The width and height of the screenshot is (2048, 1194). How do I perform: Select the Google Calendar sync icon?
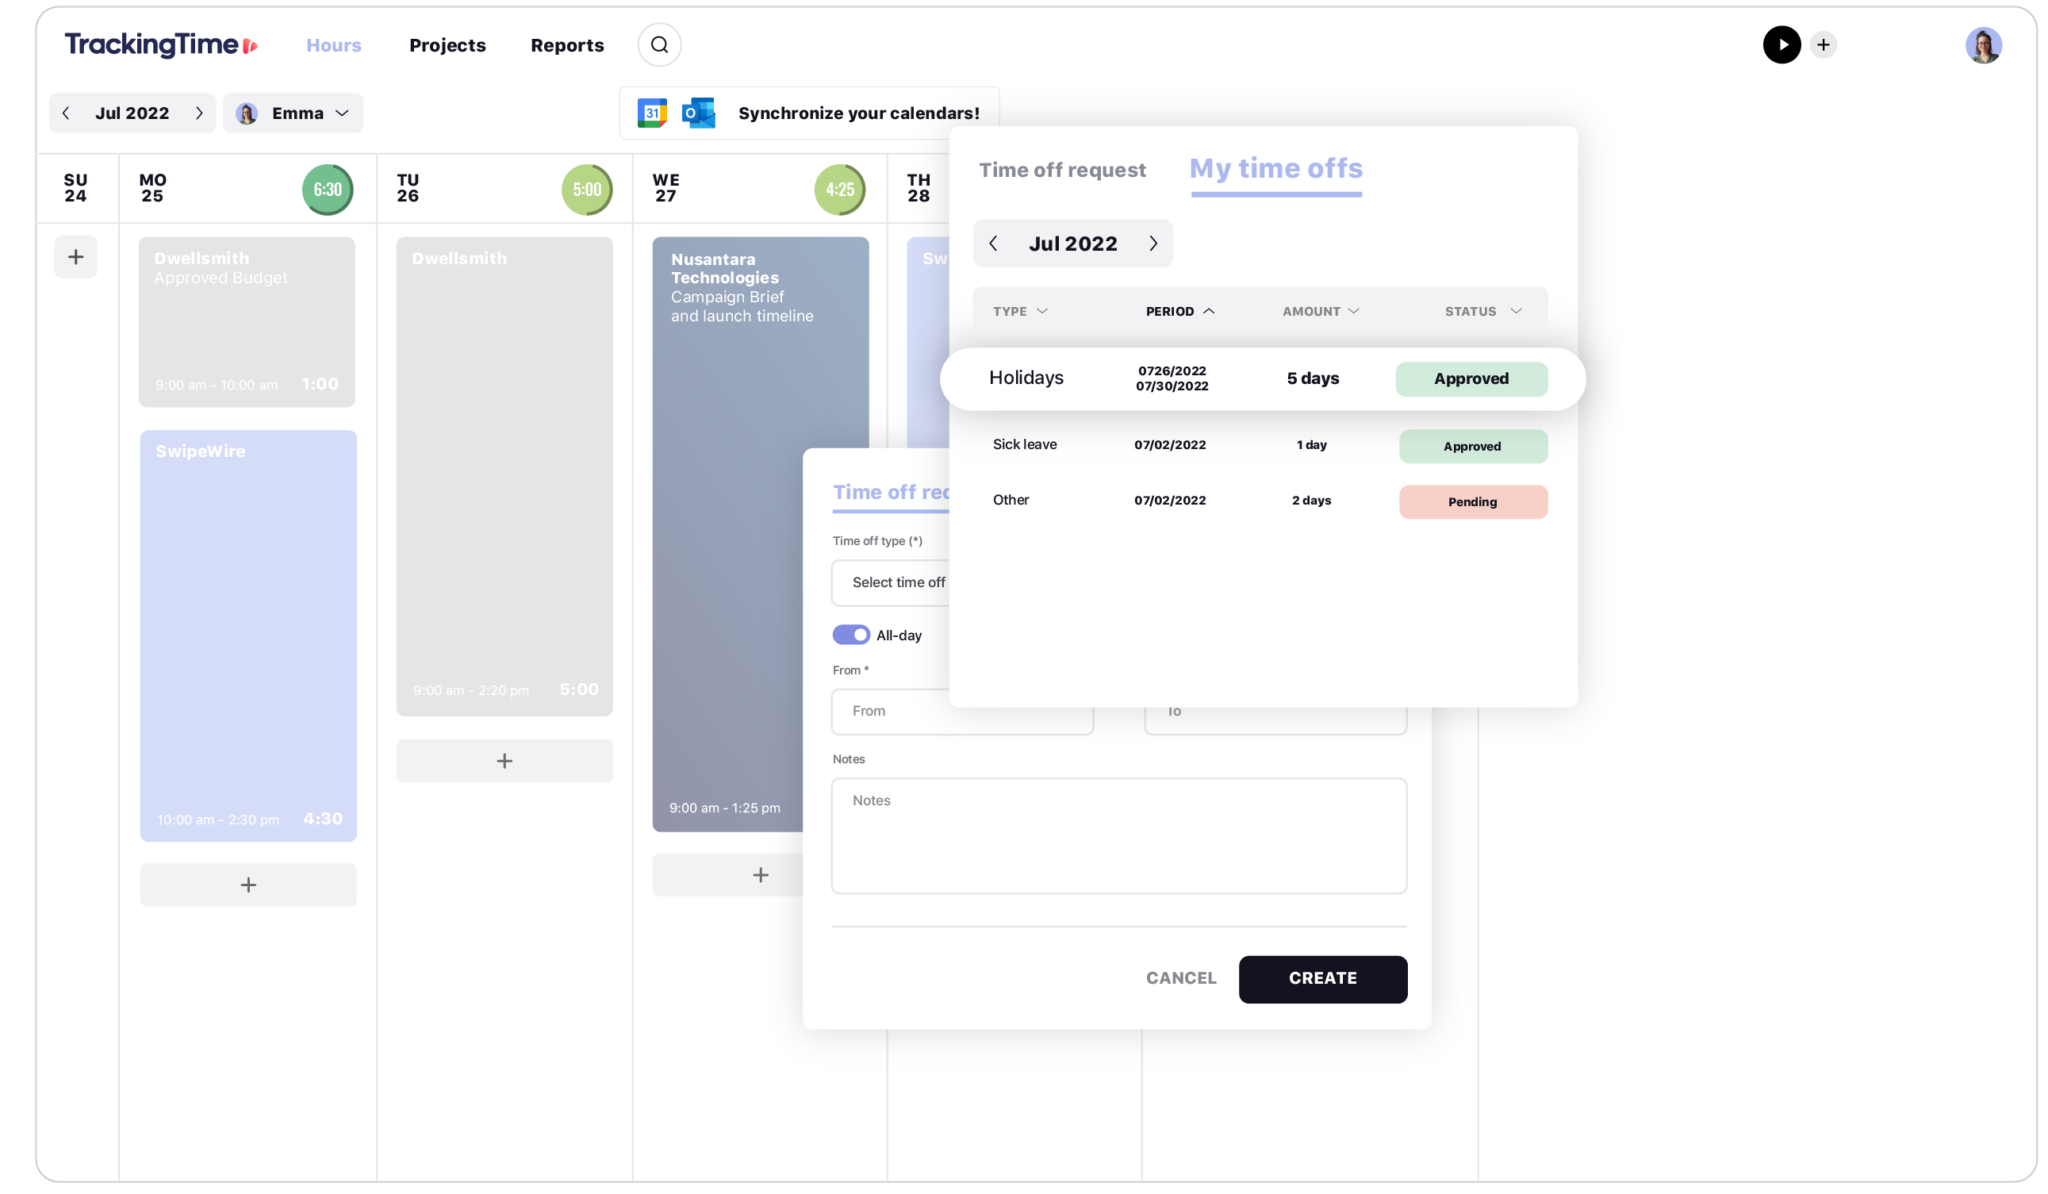pos(653,112)
